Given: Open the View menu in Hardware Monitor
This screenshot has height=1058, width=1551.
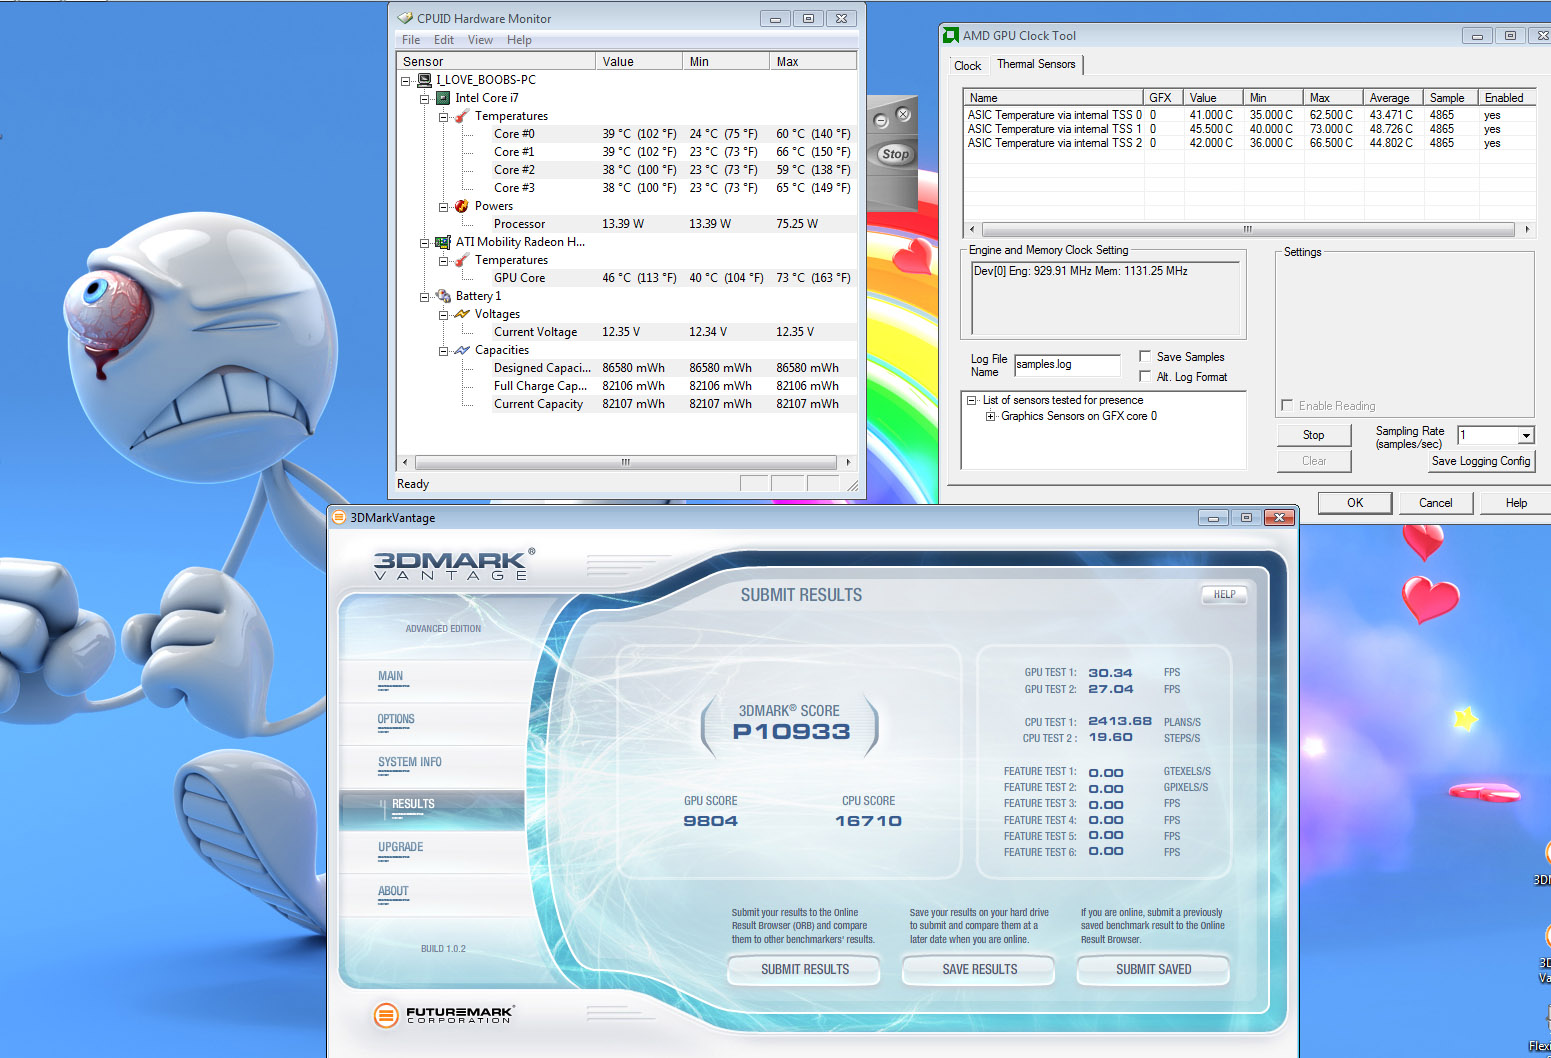Looking at the screenshot, I should (x=480, y=40).
